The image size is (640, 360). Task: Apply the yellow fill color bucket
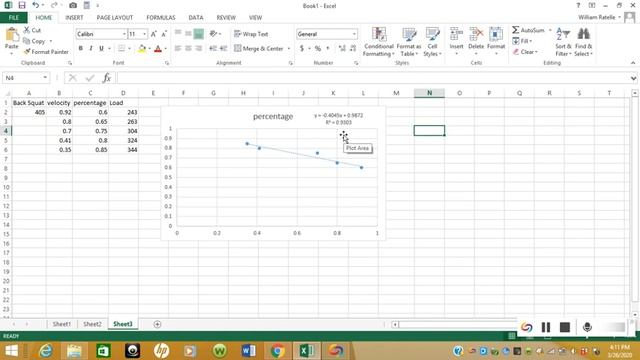(x=142, y=49)
